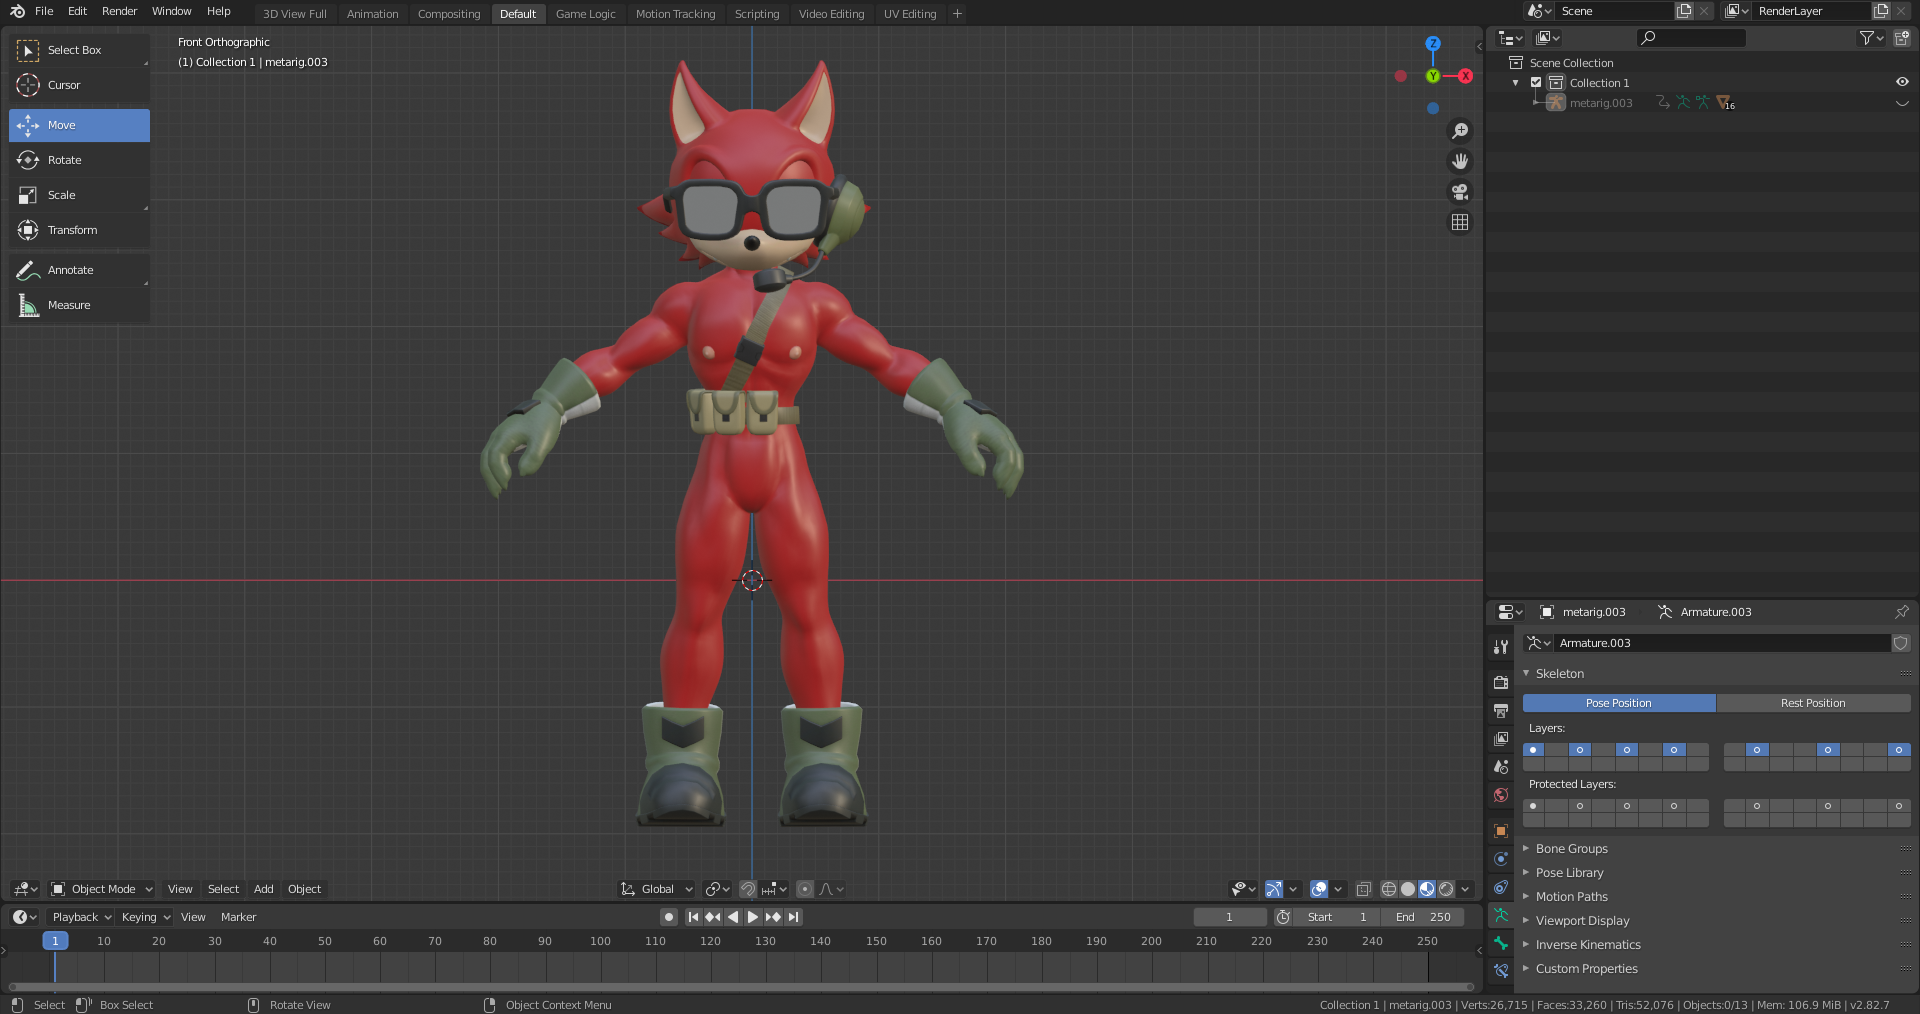This screenshot has width=1920, height=1014.
Task: Click the Cursor tool
Action: (x=63, y=85)
